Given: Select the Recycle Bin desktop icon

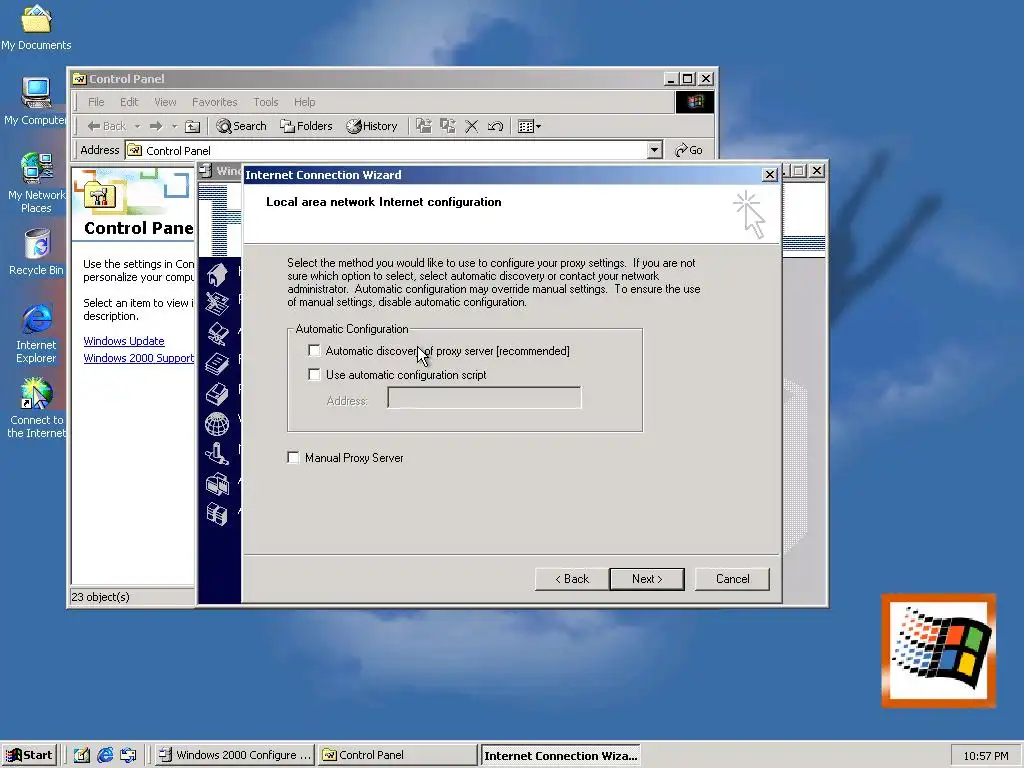Looking at the screenshot, I should [x=37, y=252].
